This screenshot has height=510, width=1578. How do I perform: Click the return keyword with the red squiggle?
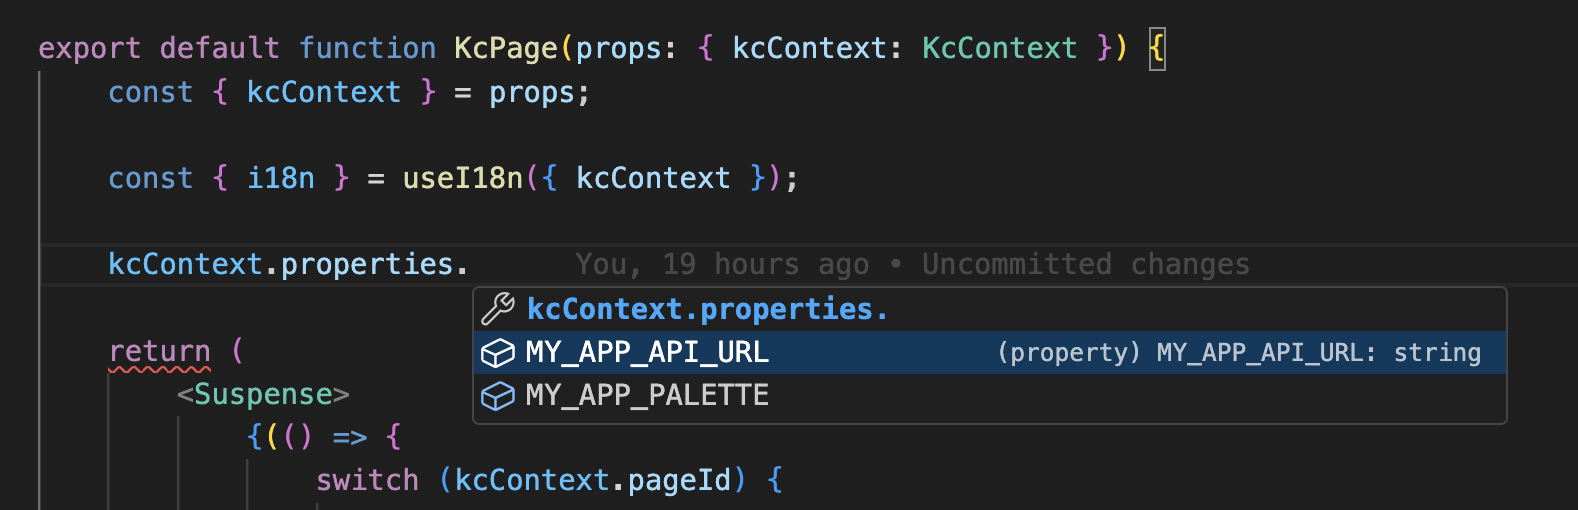[160, 351]
